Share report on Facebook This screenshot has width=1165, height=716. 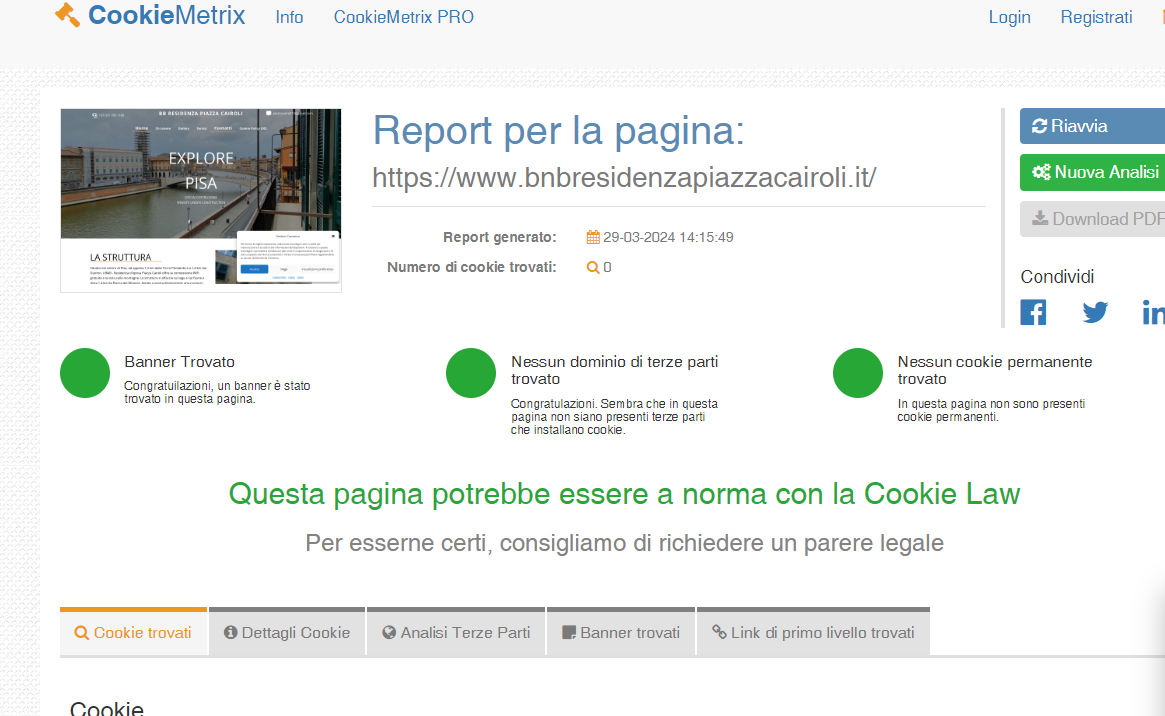[x=1033, y=313]
